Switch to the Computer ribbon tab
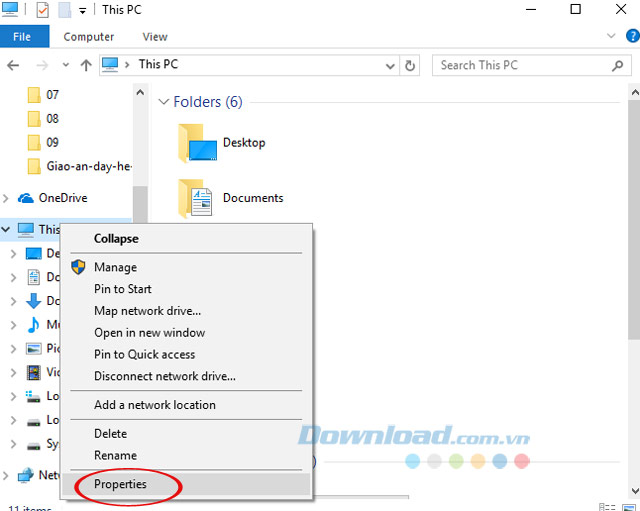Viewport: 640px width, 511px height. (x=89, y=37)
